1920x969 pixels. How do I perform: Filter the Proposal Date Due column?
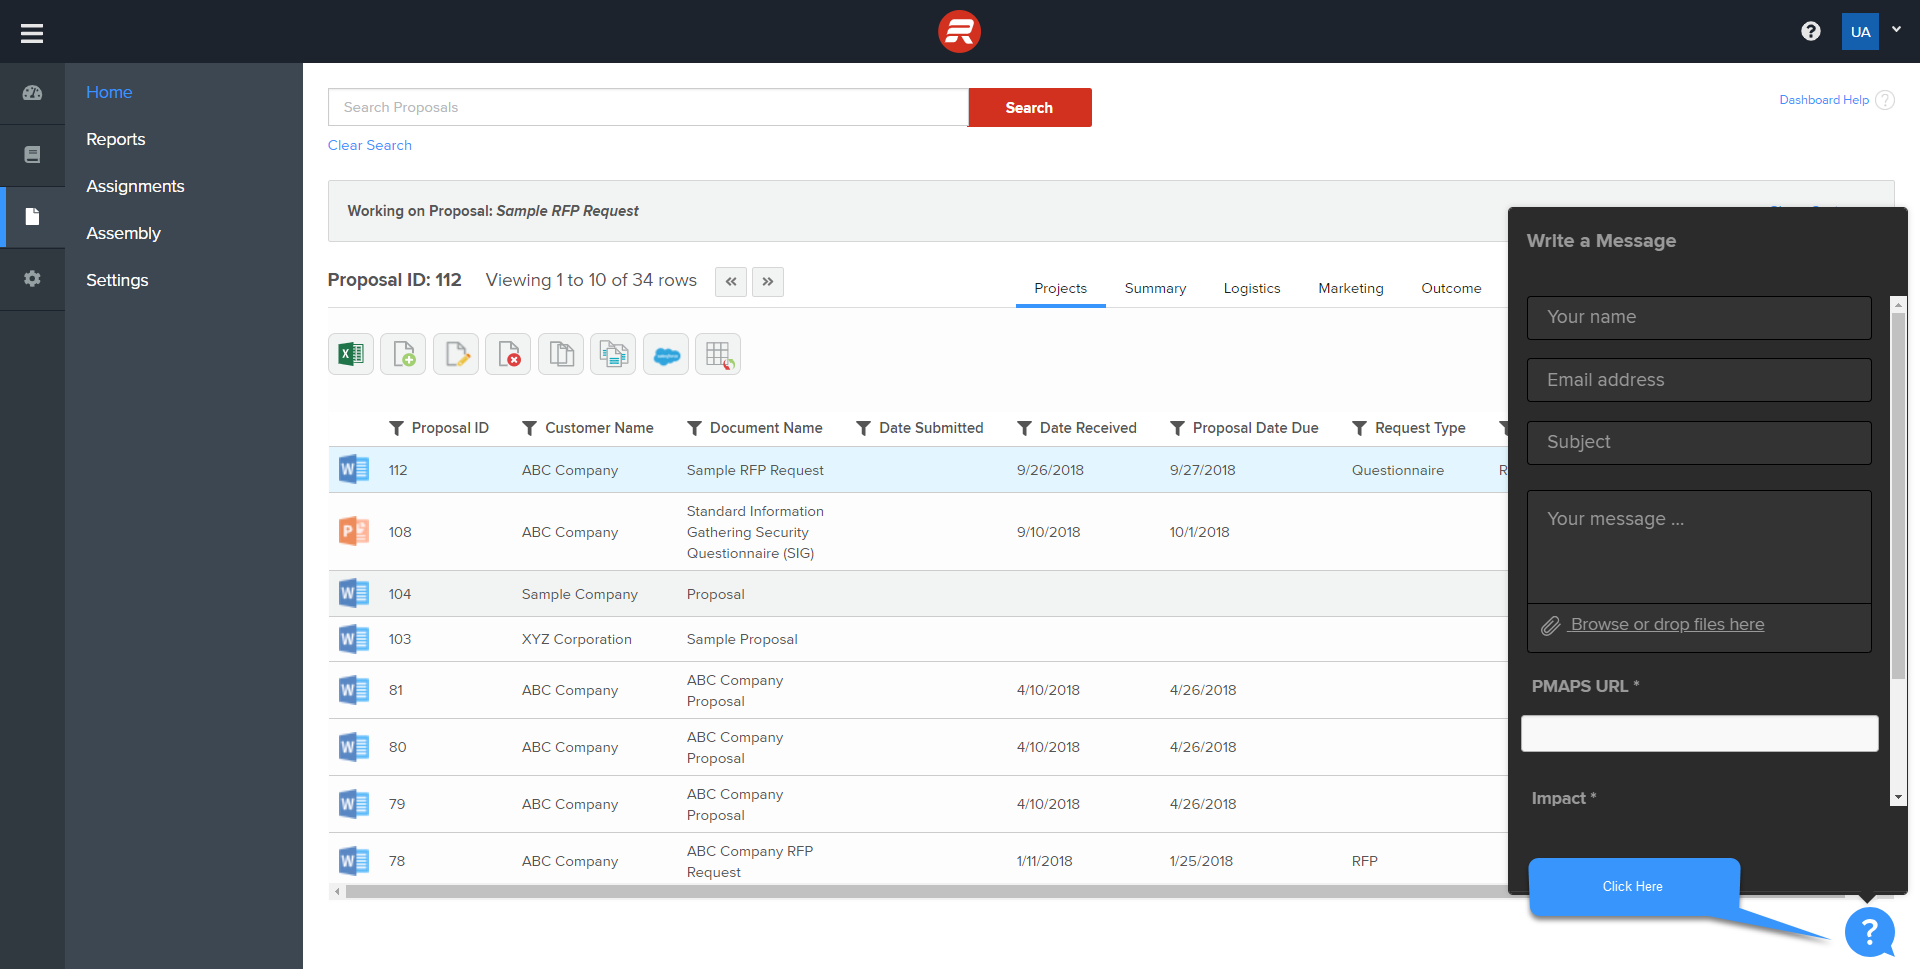1178,428
